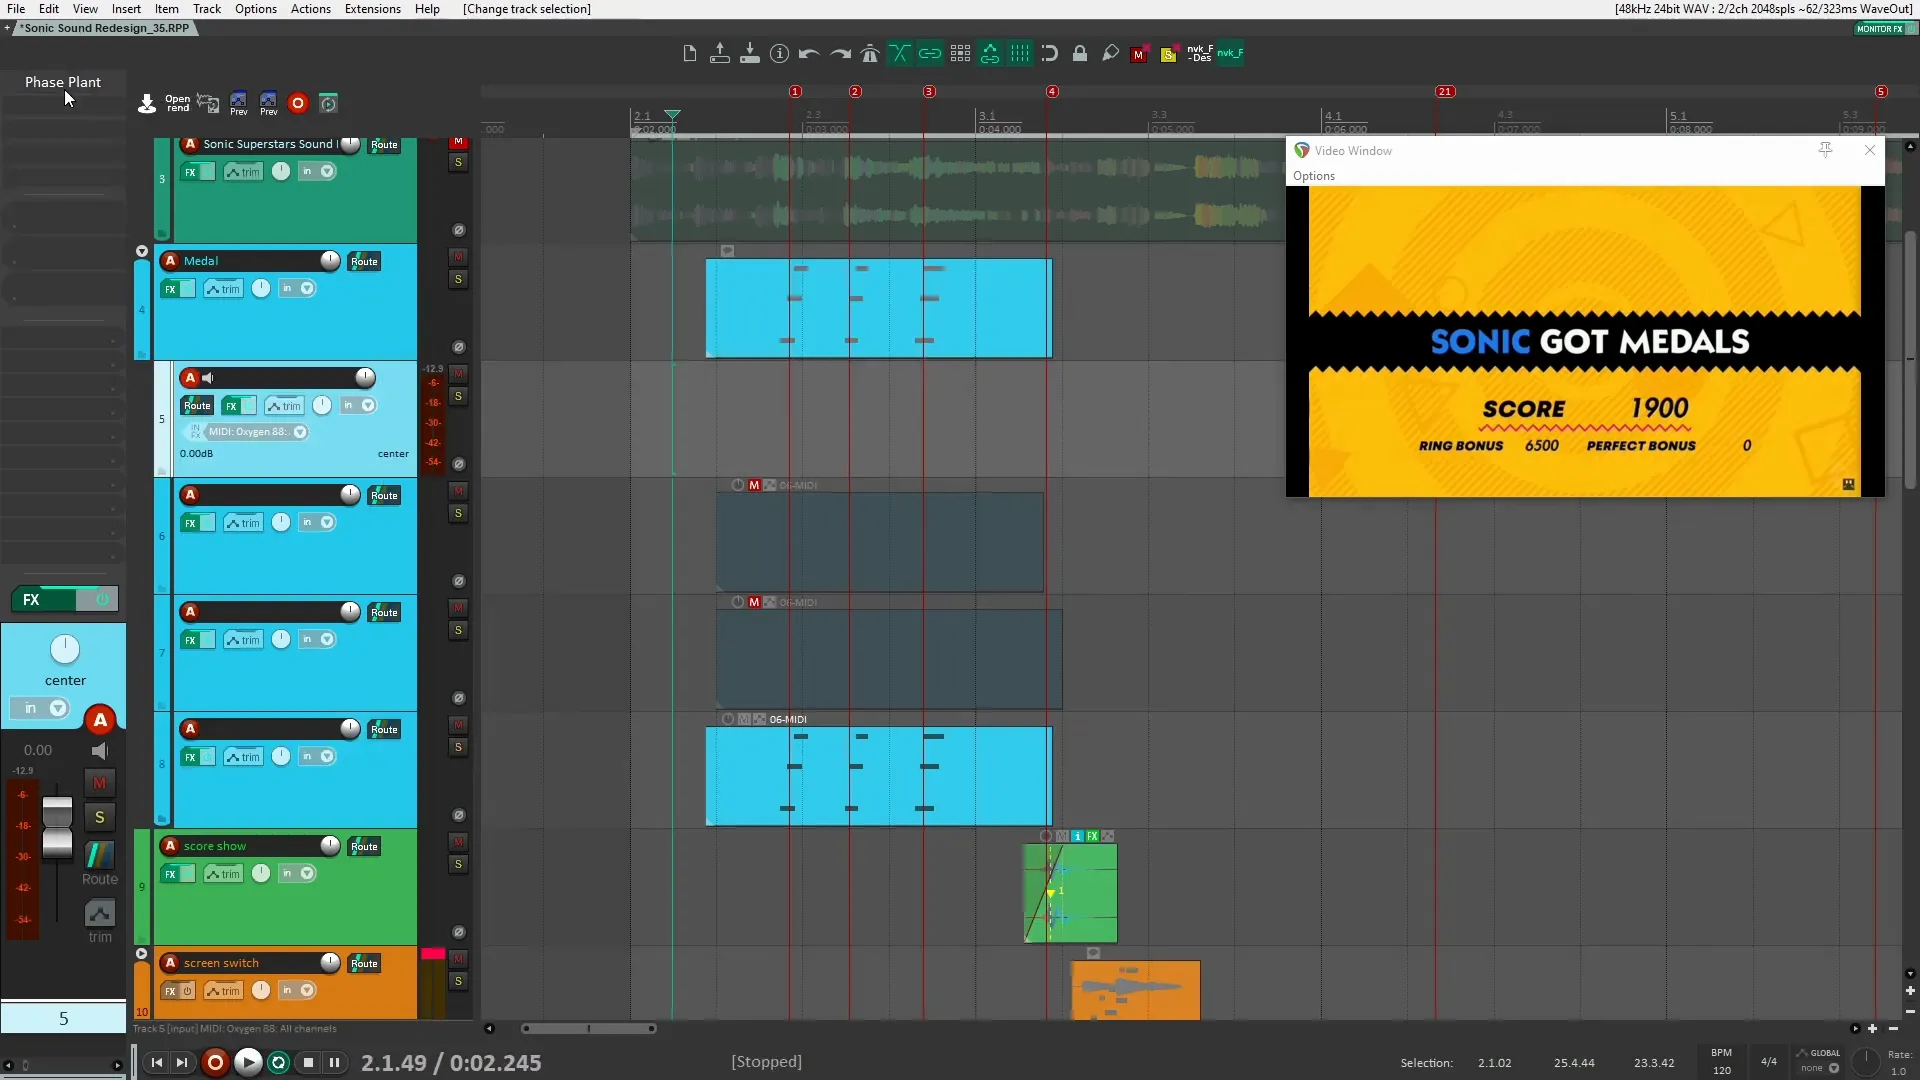Screen dimensions: 1920x1080
Task: Adjust the mixer strip volume fader
Action: [57, 828]
